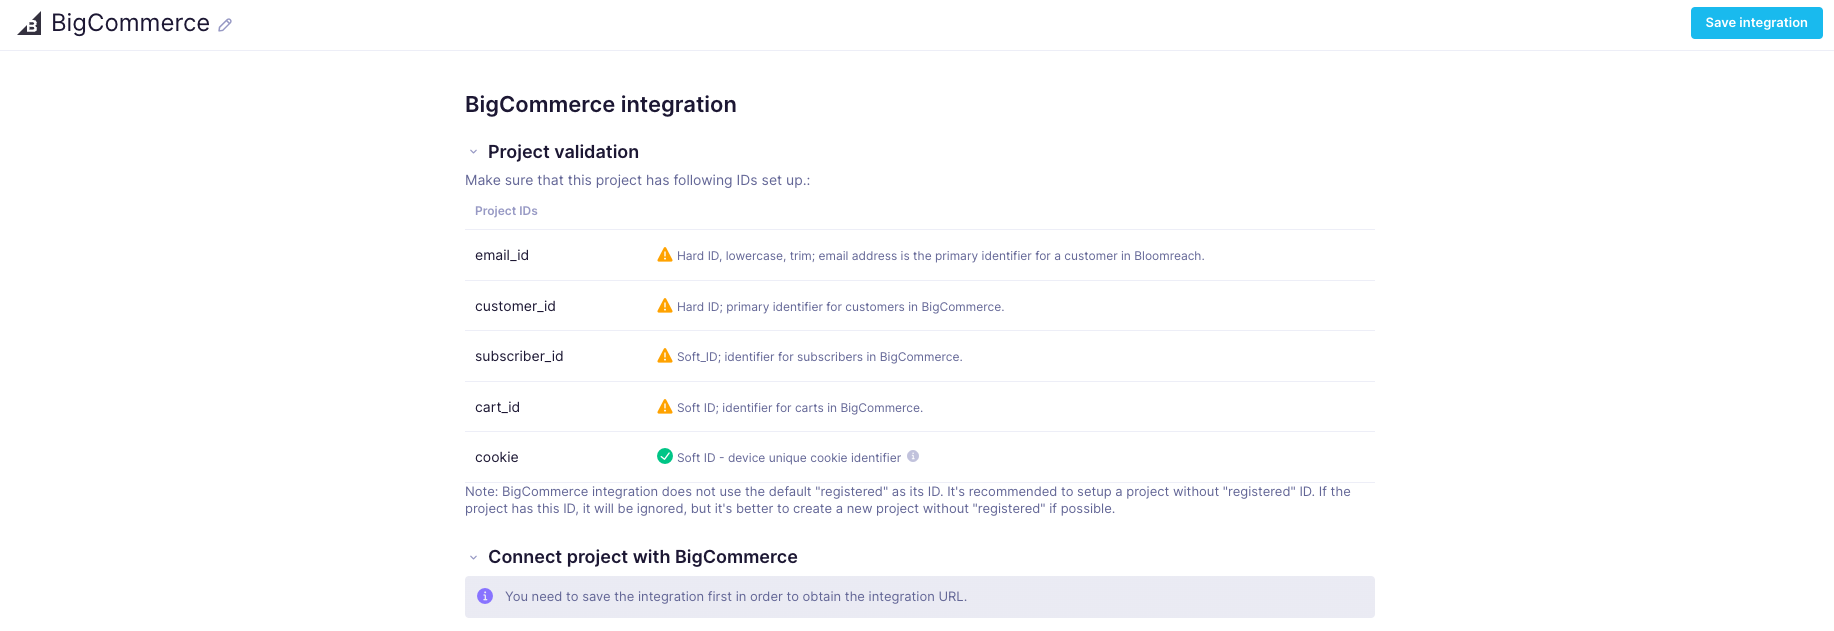Viewport: 1834px width, 631px height.
Task: Click warning icon in the subscriber_id row
Action: pyautogui.click(x=664, y=356)
